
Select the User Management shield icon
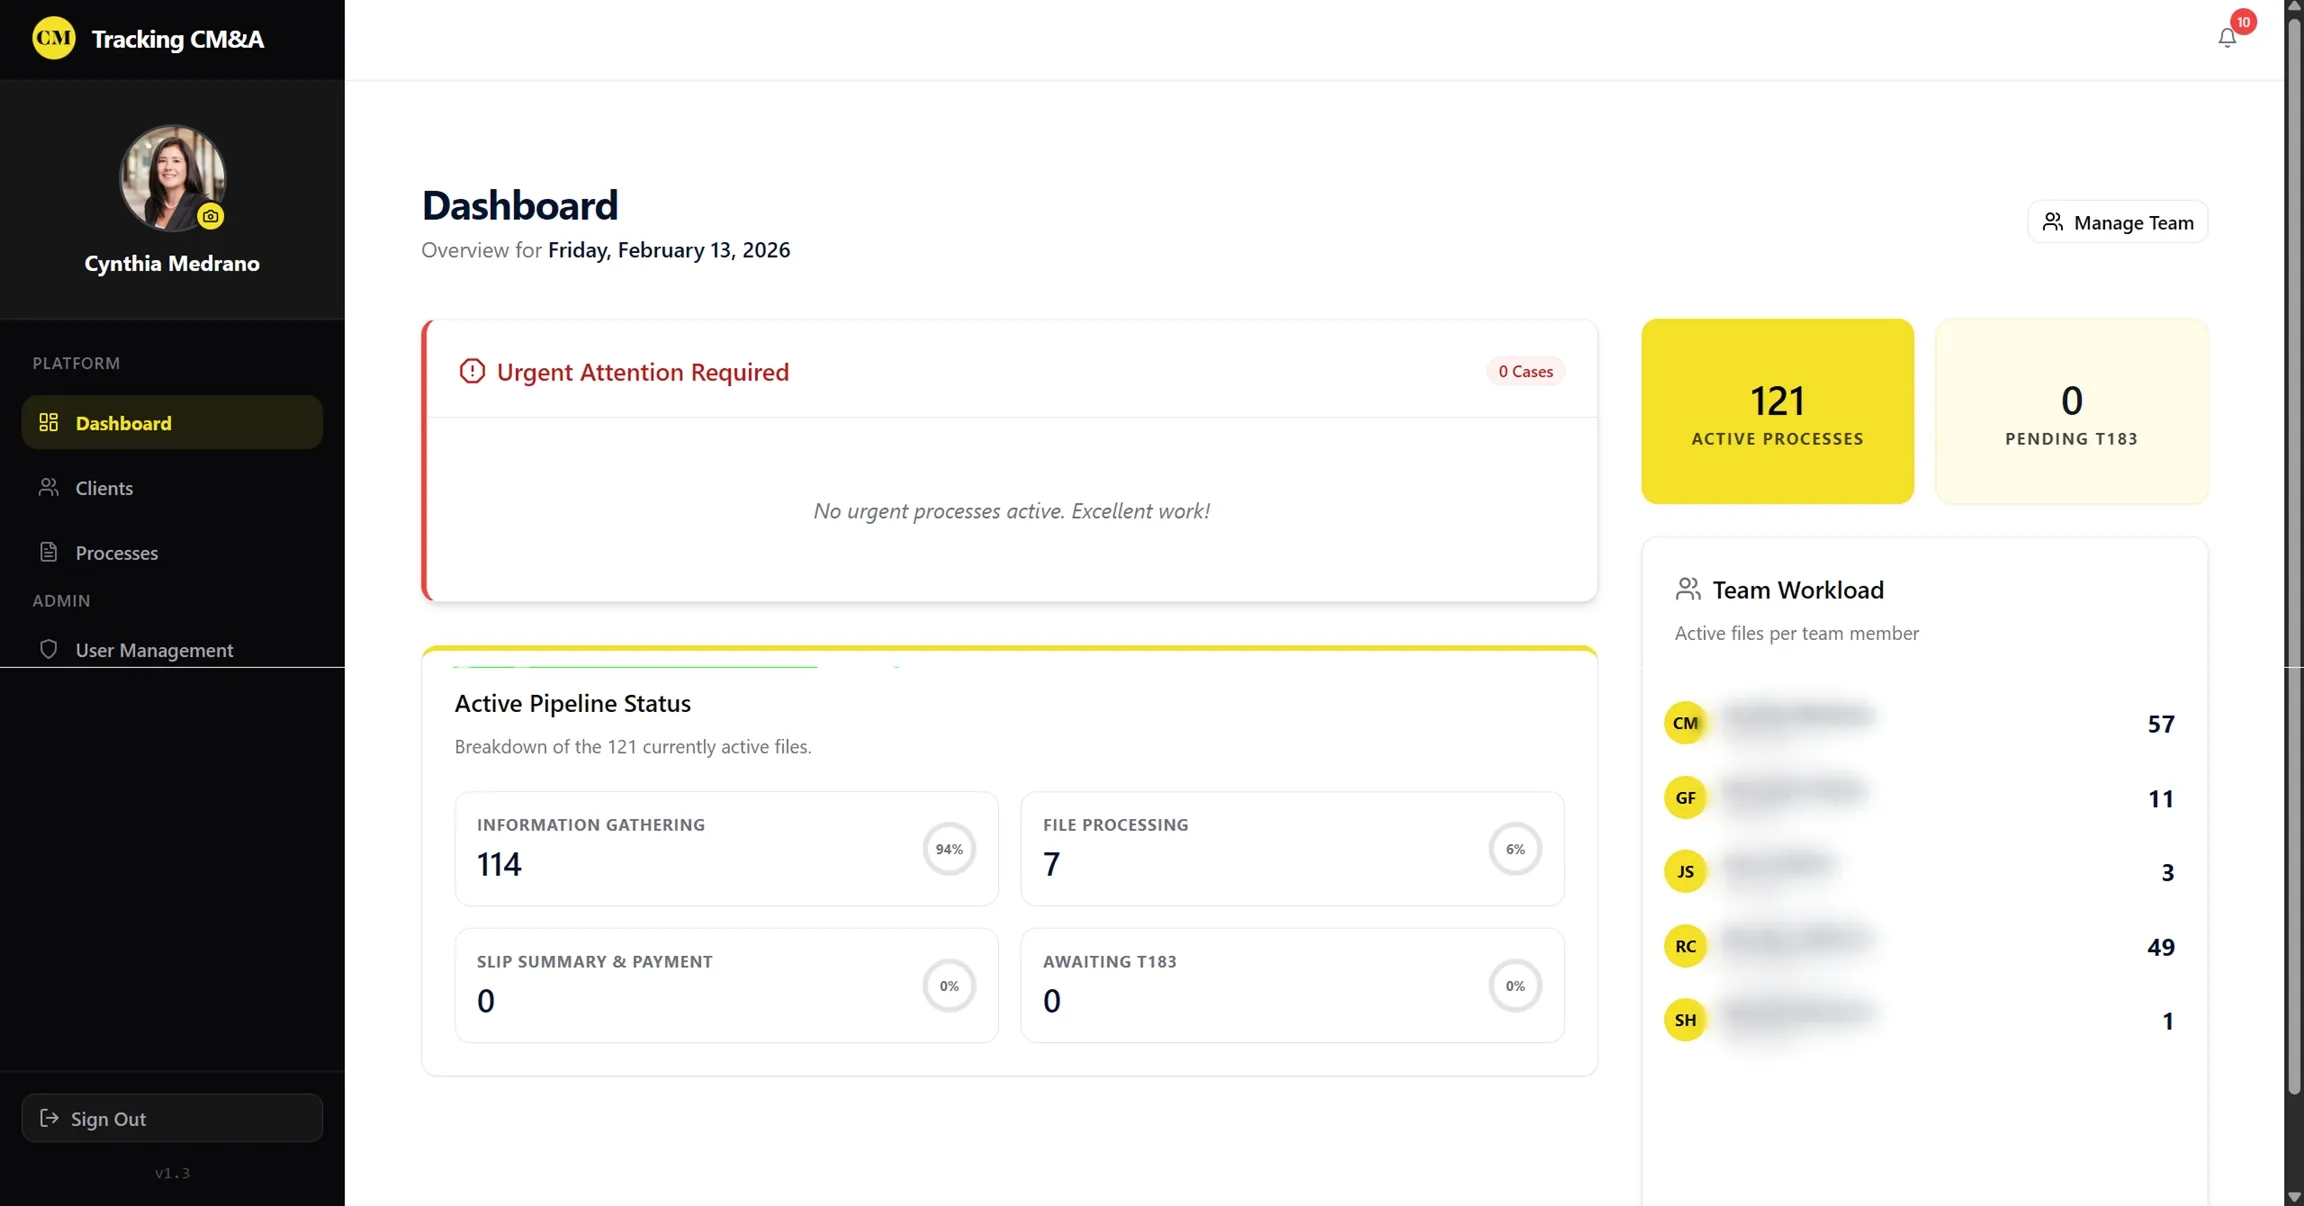coord(48,649)
